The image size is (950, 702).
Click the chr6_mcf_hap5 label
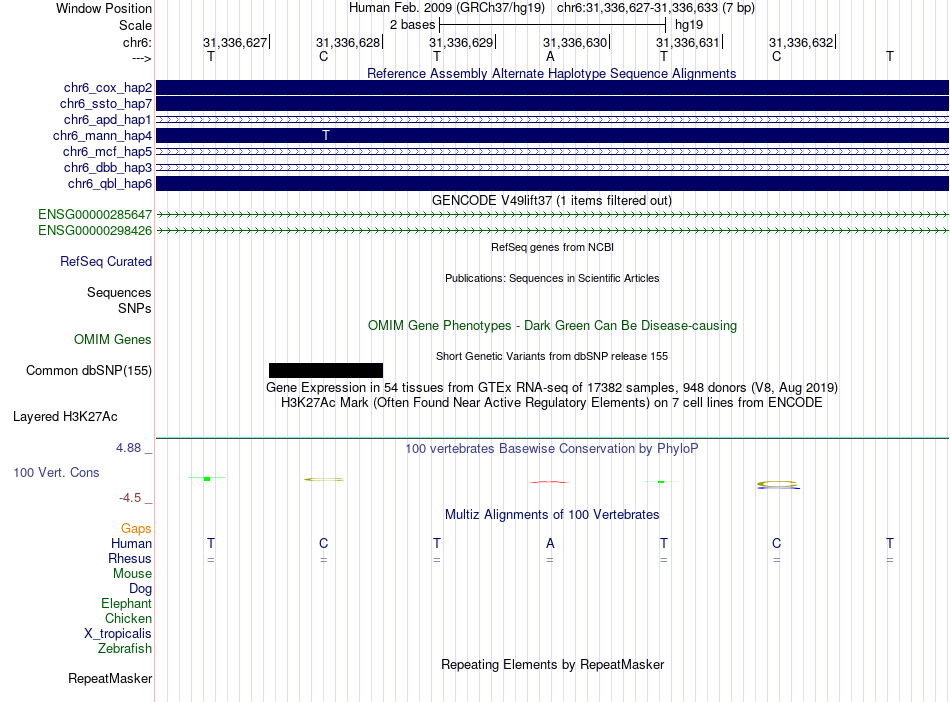click(x=107, y=151)
